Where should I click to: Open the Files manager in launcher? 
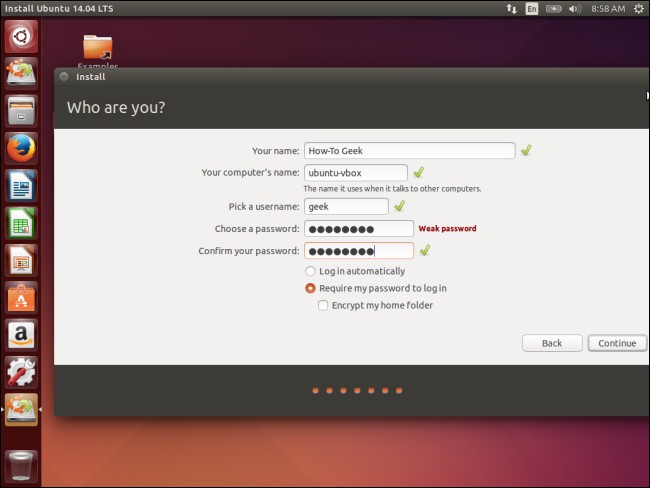pyautogui.click(x=21, y=111)
